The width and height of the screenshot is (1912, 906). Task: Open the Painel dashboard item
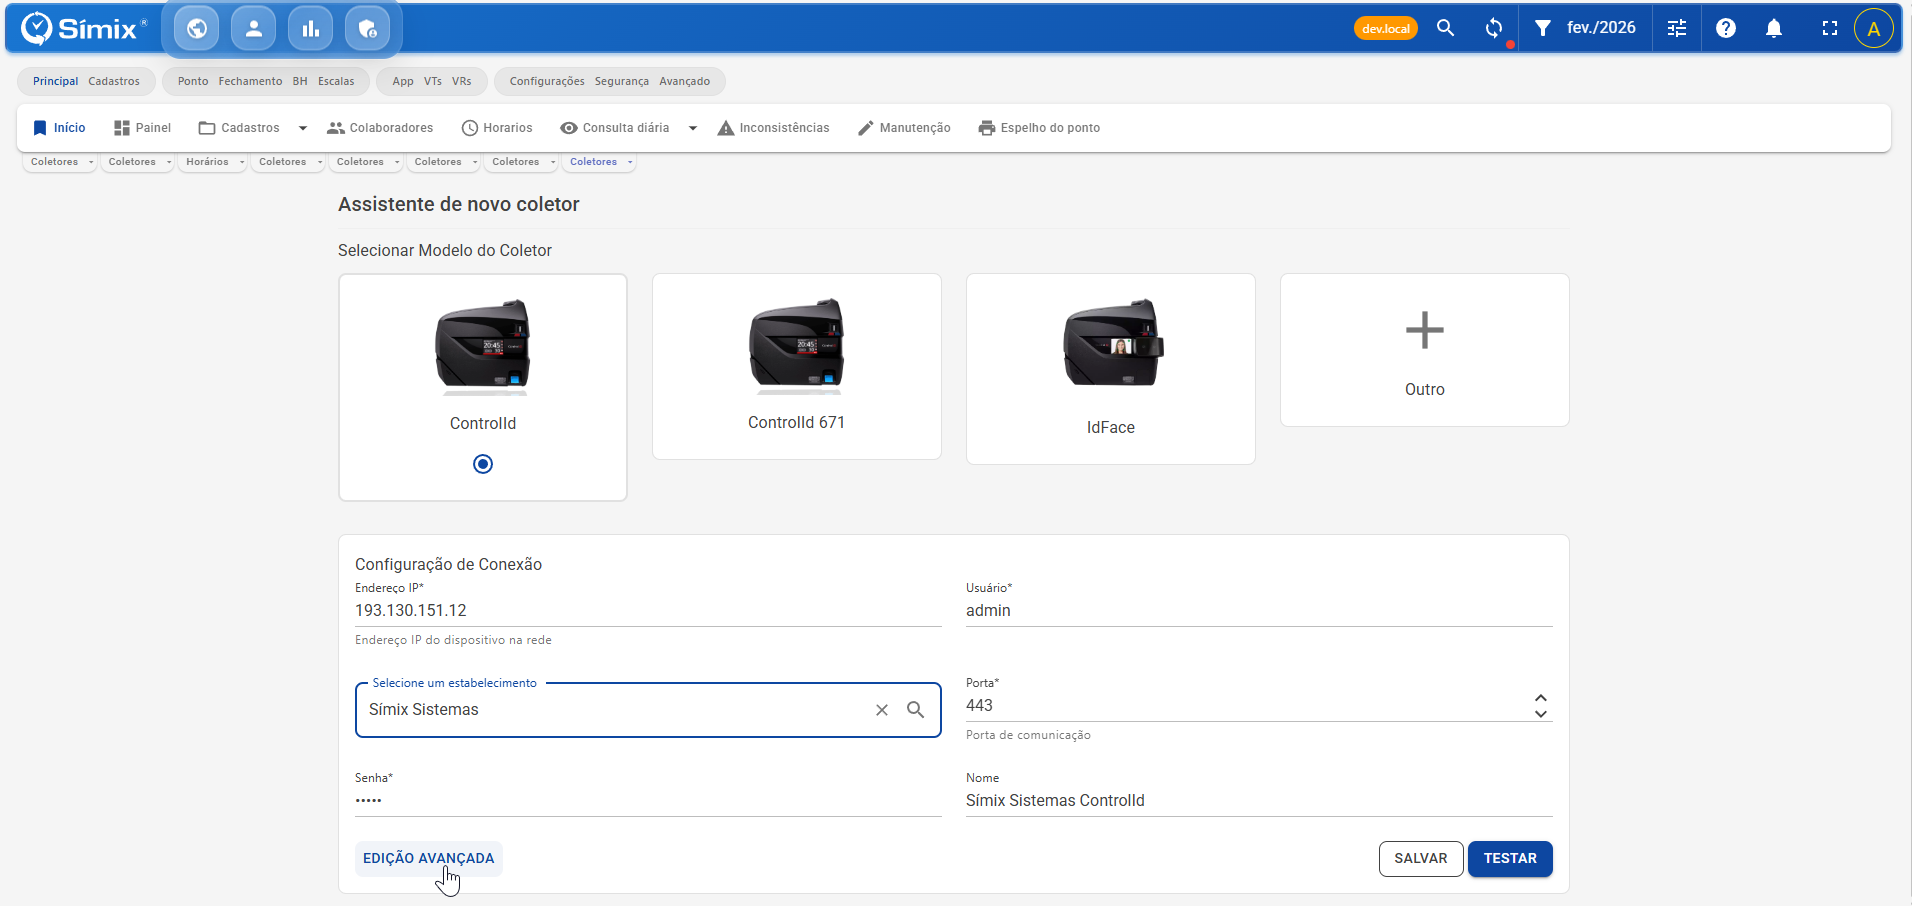coord(142,128)
